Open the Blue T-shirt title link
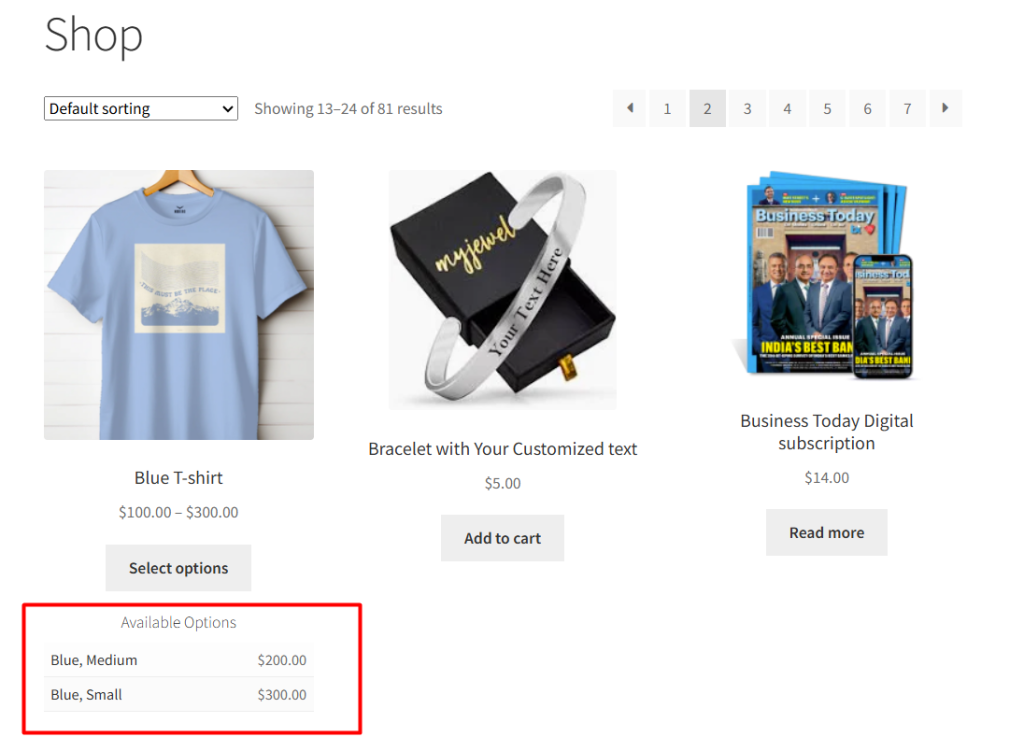This screenshot has height=751, width=1024. (x=179, y=478)
